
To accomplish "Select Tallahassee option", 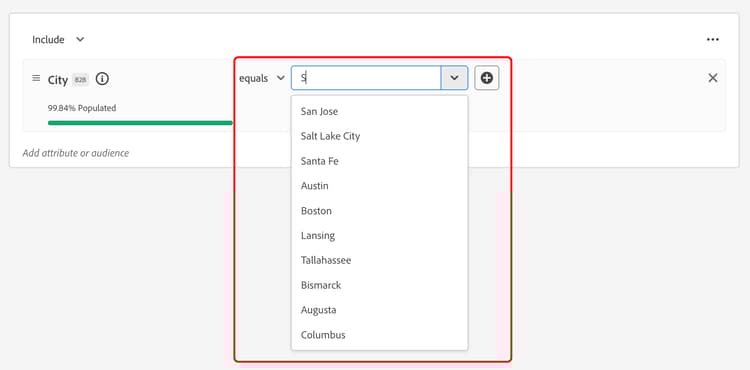I will tap(379, 261).
